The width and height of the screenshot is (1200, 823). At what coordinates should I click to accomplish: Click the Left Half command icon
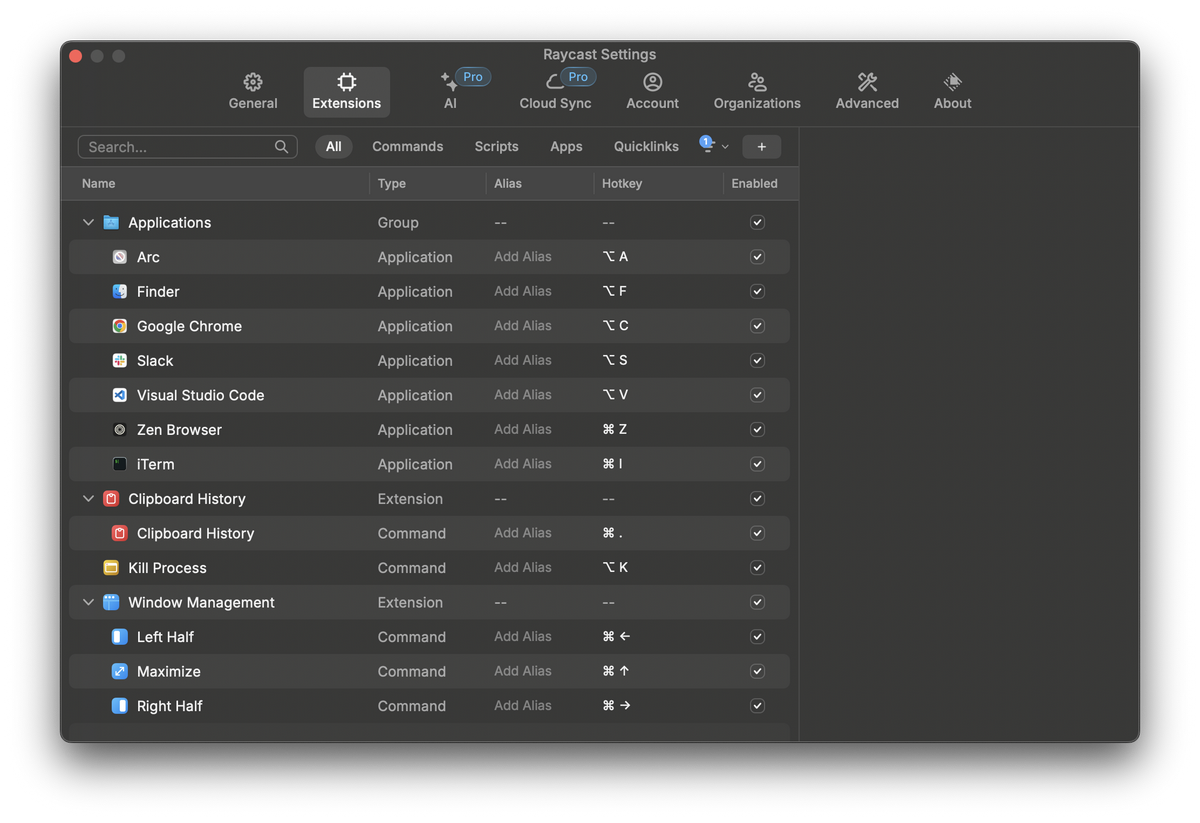click(x=120, y=637)
